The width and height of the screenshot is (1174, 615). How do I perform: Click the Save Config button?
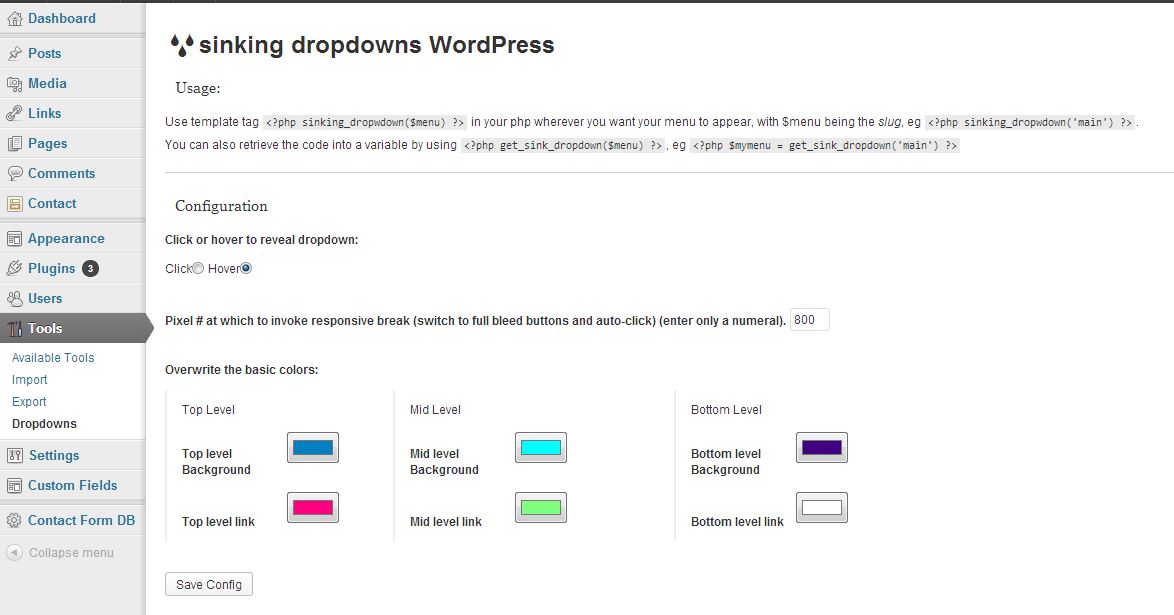click(x=209, y=584)
